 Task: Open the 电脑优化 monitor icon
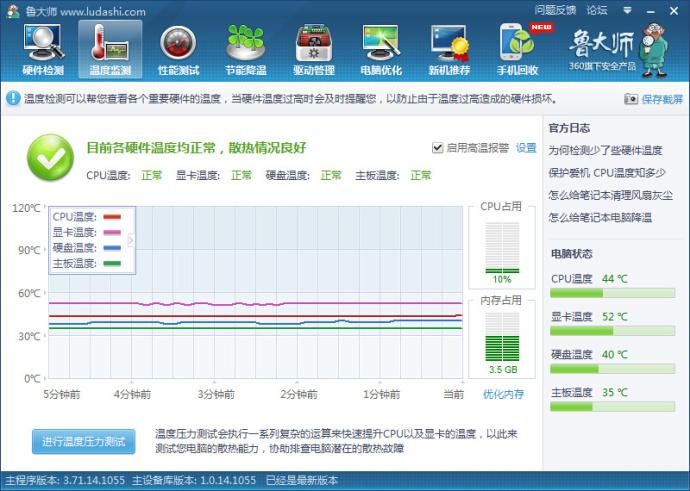[381, 50]
